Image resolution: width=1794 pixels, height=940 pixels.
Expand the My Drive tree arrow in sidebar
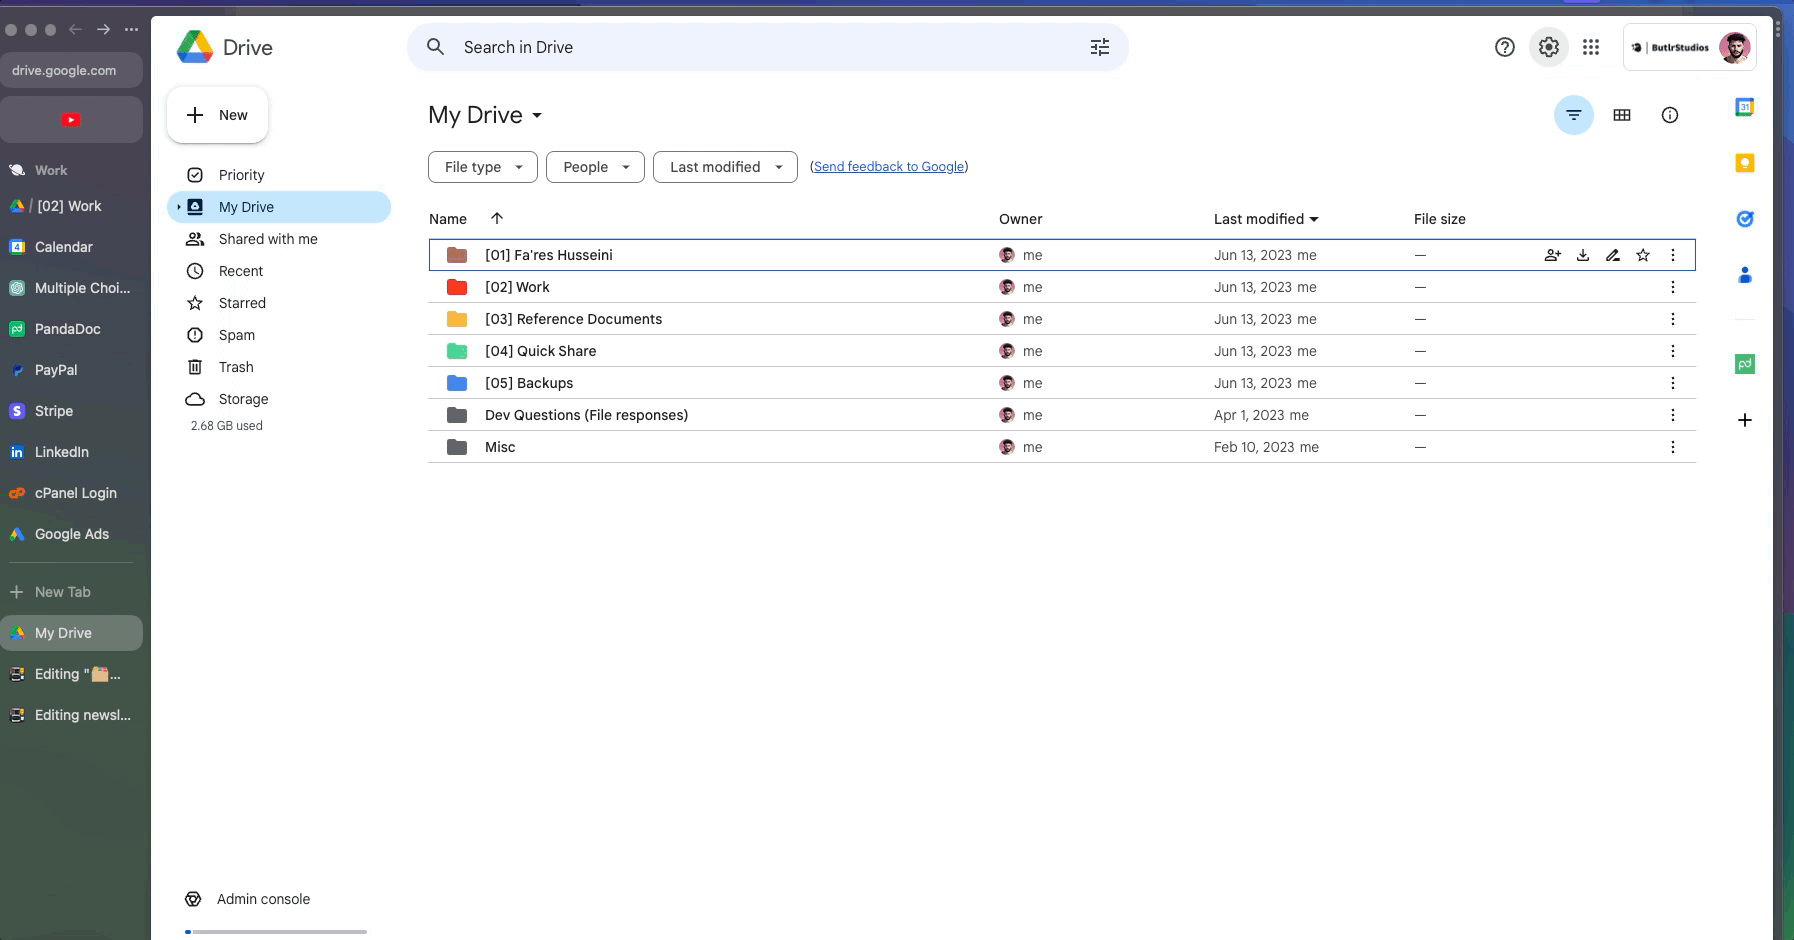pos(179,207)
